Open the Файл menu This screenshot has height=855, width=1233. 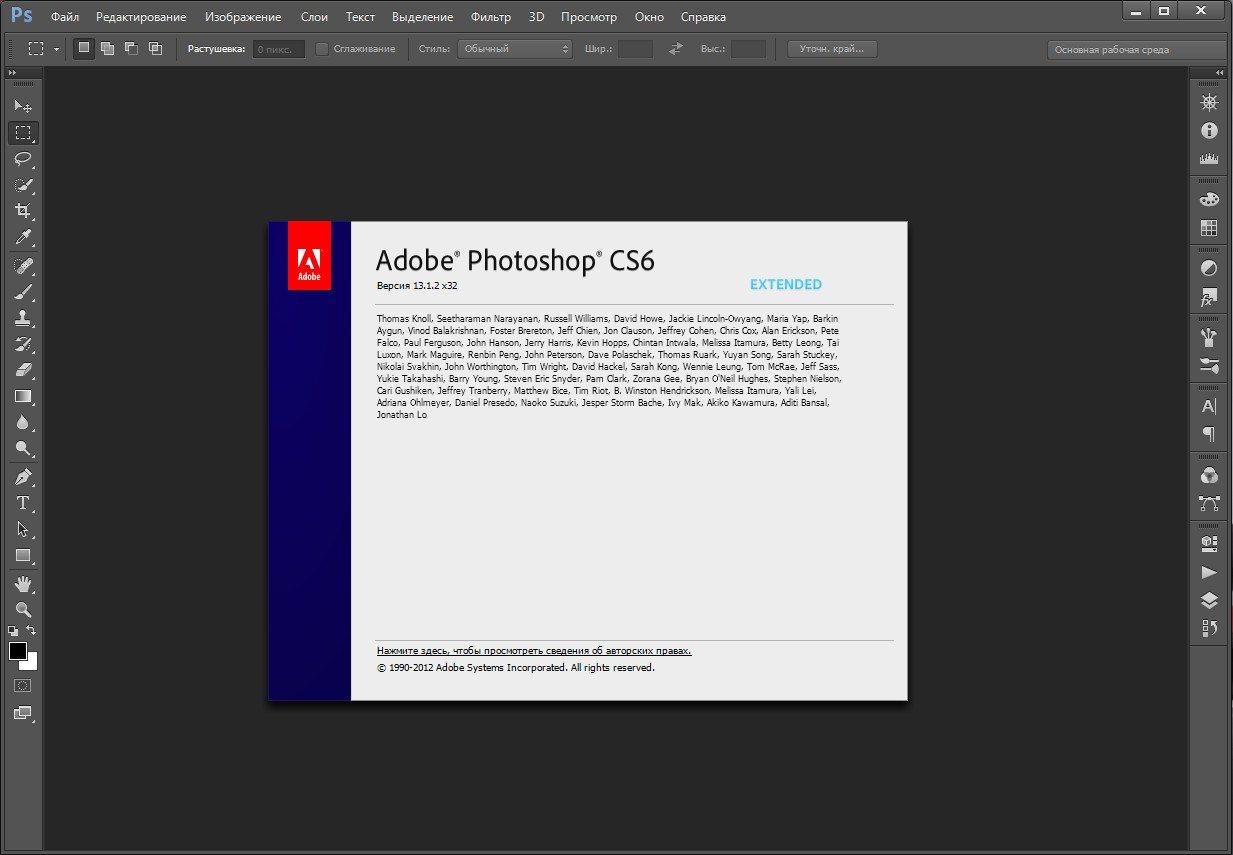(65, 17)
